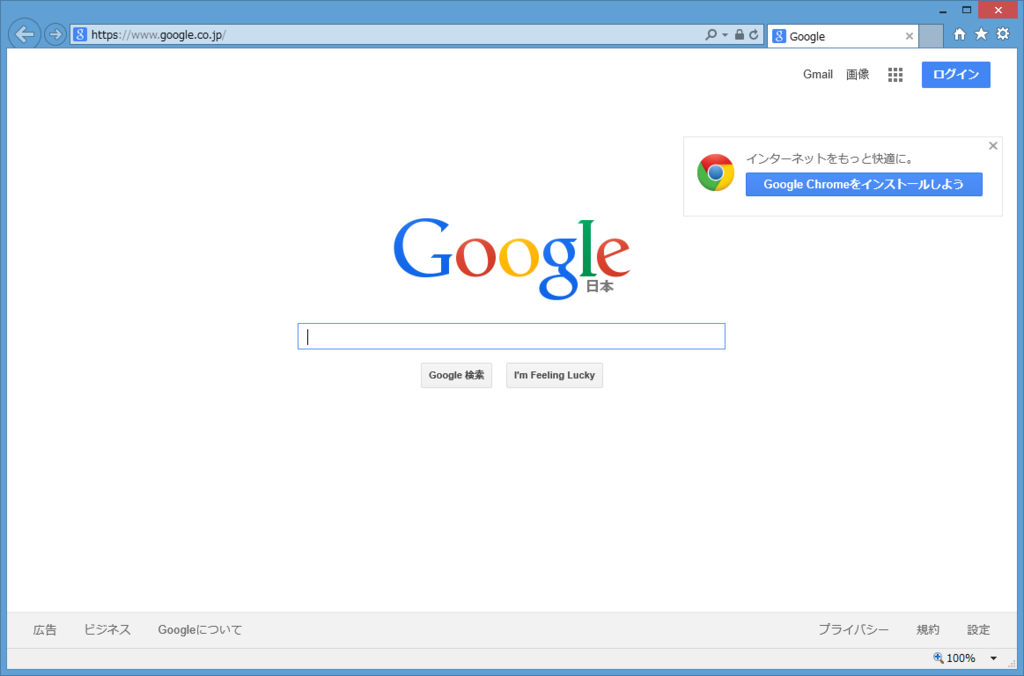This screenshot has height=676, width=1024.
Task: Click the security lock icon
Action: pyautogui.click(x=739, y=35)
